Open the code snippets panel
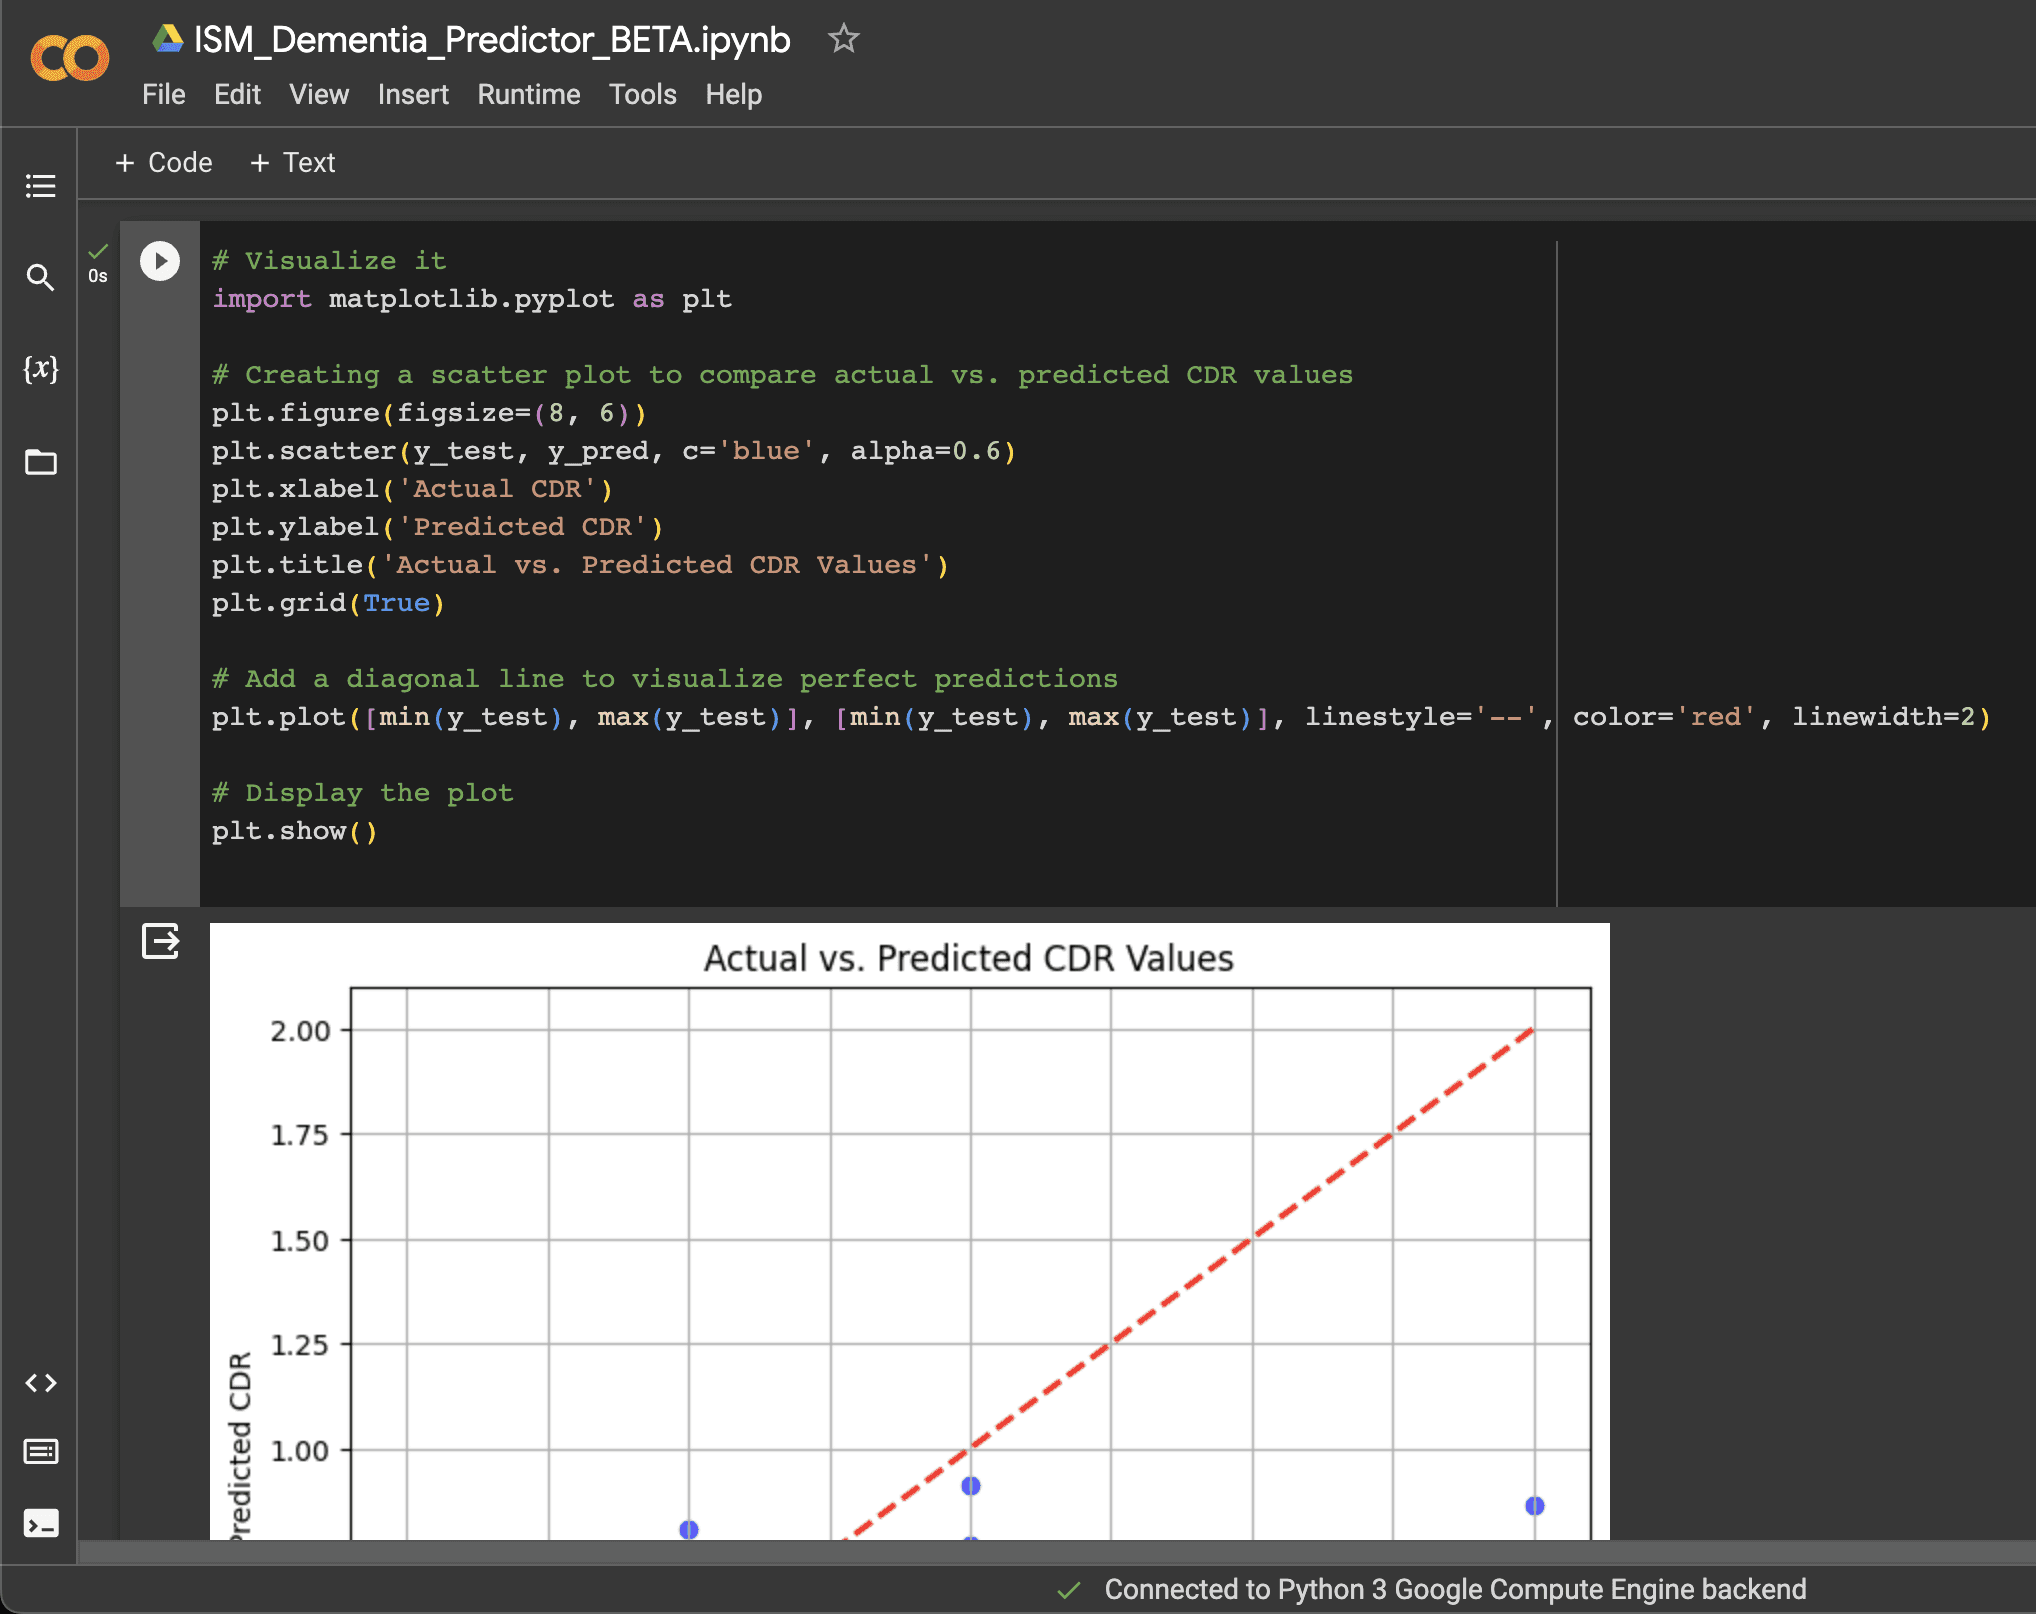 [40, 1383]
